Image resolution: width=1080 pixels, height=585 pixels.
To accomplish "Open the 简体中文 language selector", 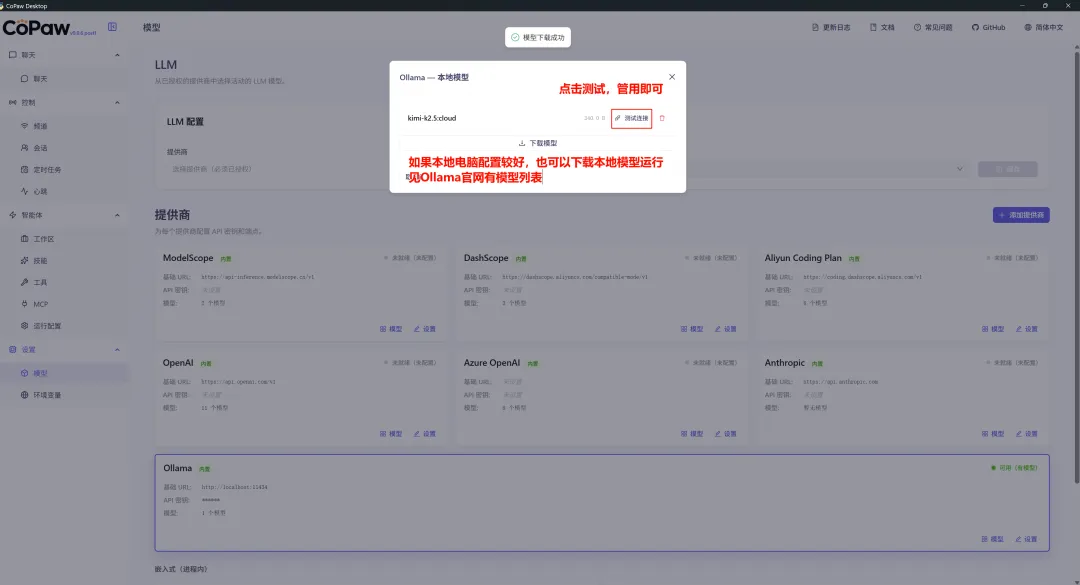I will click(x=1043, y=28).
